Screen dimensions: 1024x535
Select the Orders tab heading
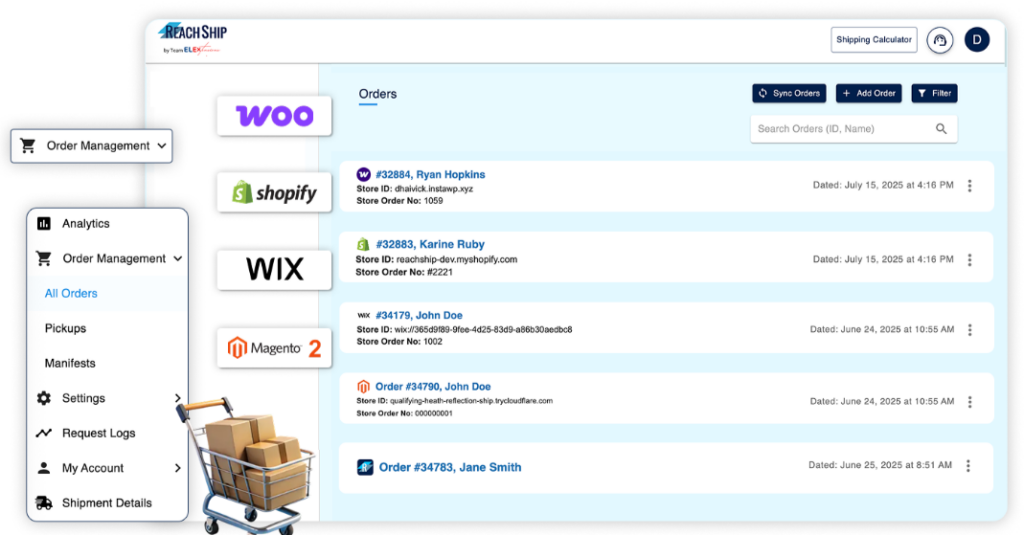[377, 94]
